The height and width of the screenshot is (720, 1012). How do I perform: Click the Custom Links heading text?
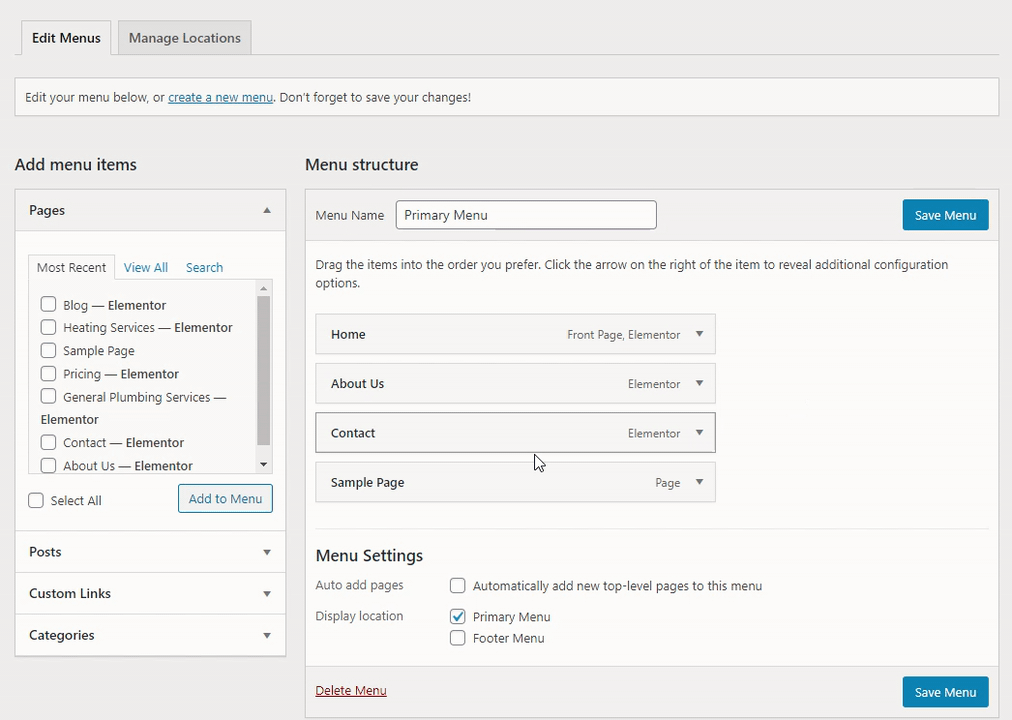(70, 594)
